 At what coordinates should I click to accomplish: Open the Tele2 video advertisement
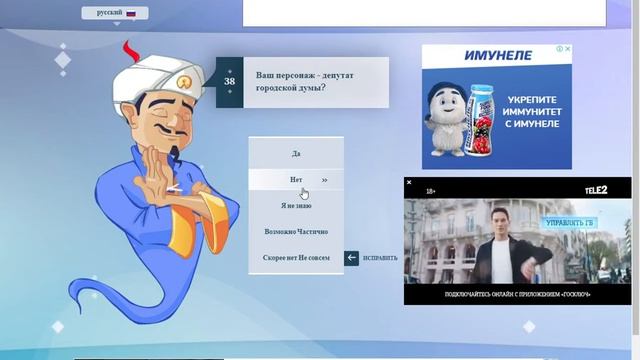tap(518, 241)
